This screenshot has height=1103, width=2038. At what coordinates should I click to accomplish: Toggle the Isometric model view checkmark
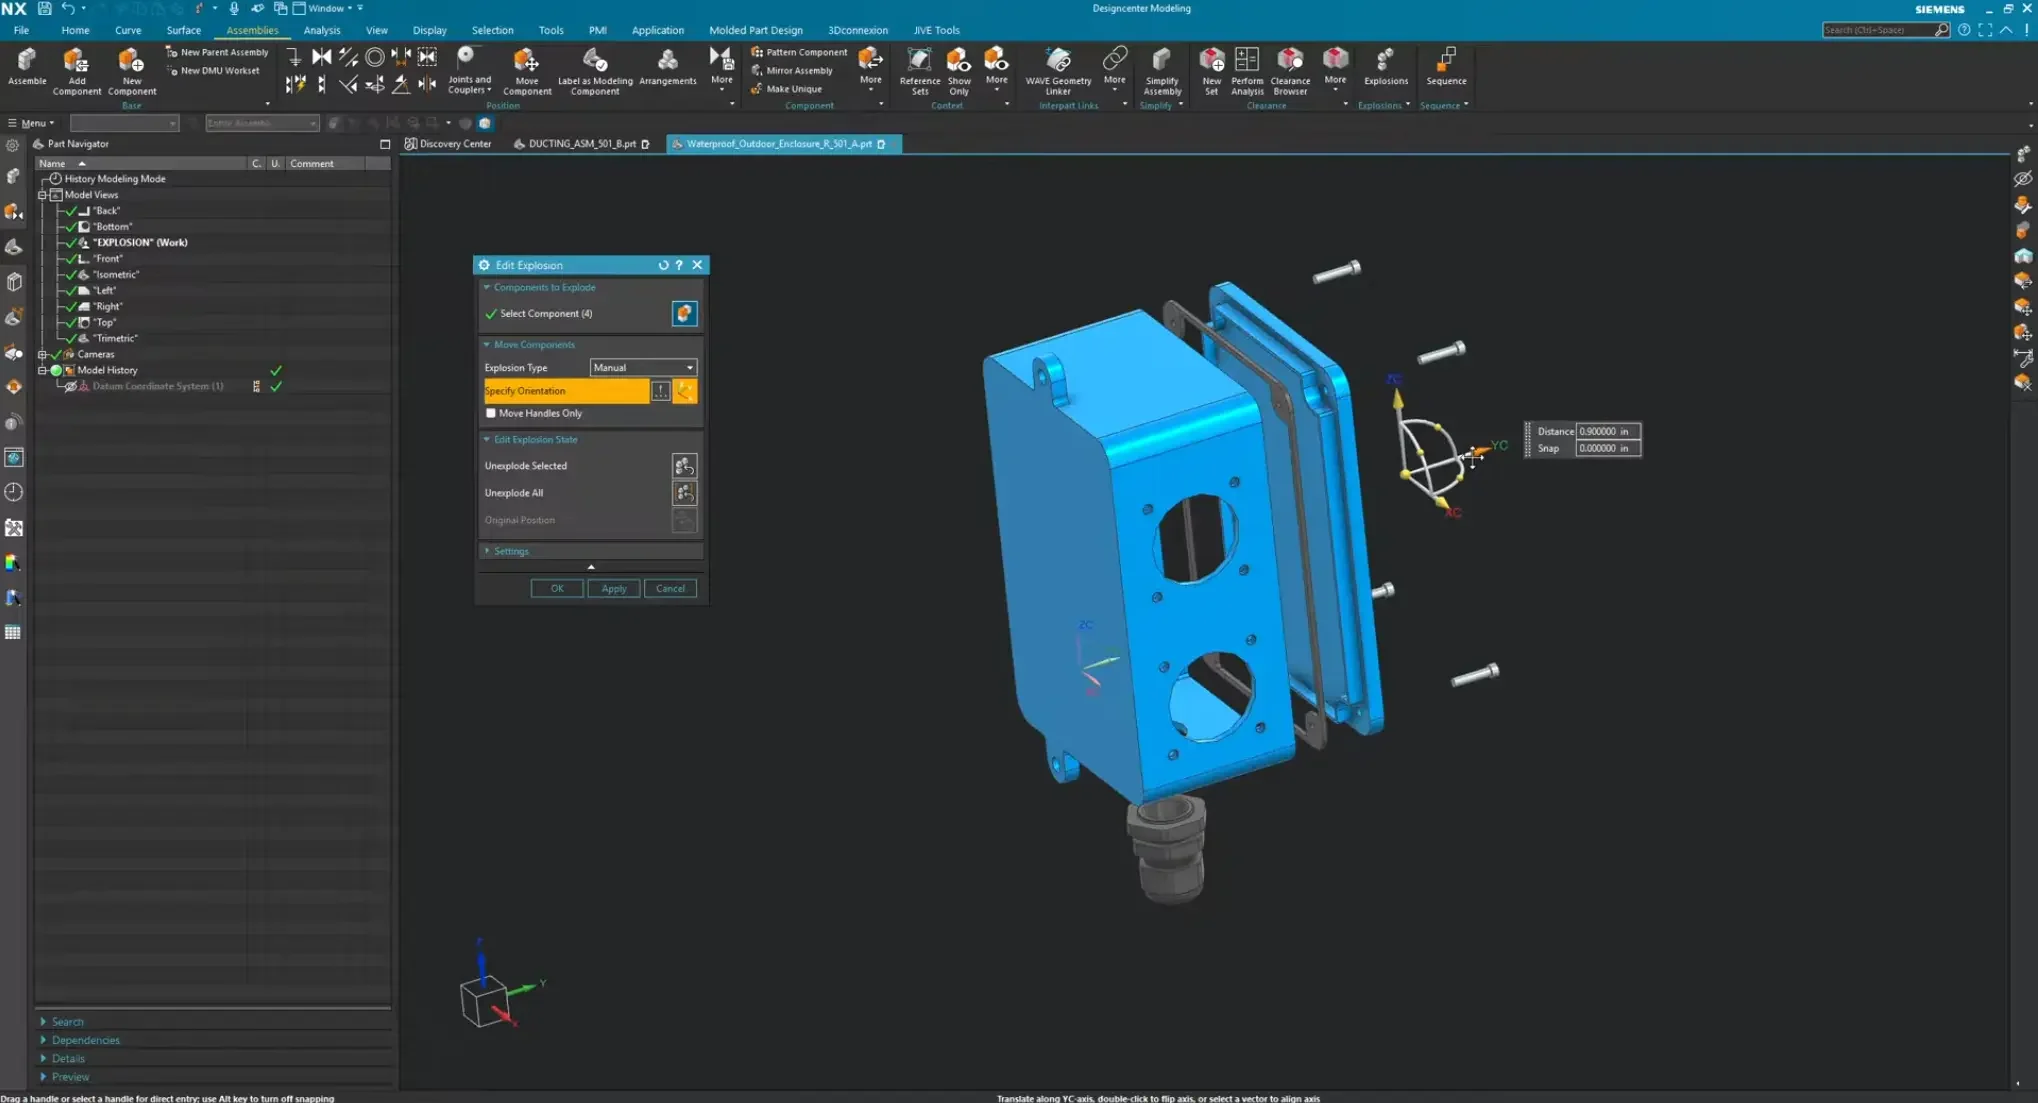(70, 275)
